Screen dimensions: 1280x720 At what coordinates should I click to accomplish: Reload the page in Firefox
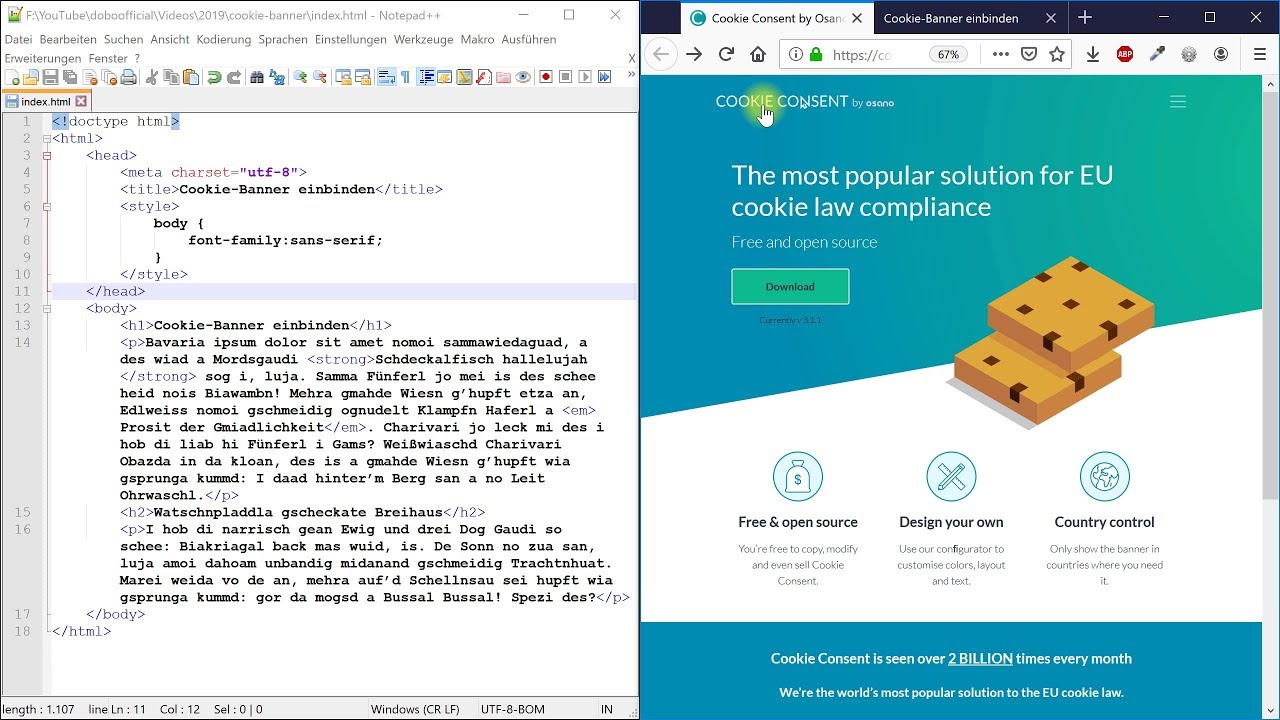727,55
